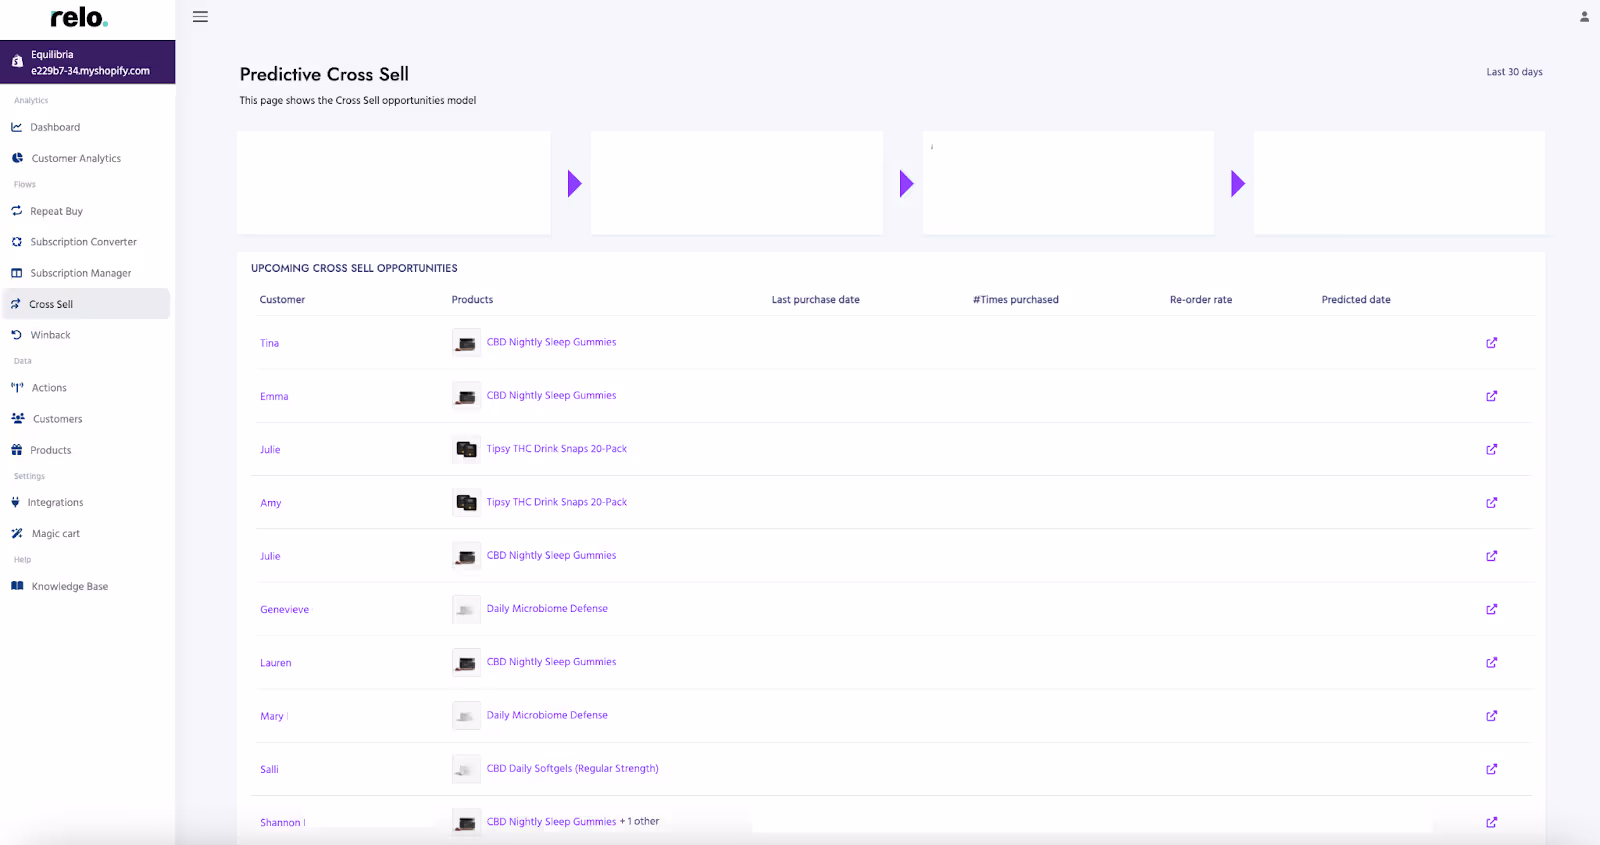Click customer name Lauren
The height and width of the screenshot is (845, 1600).
[276, 663]
